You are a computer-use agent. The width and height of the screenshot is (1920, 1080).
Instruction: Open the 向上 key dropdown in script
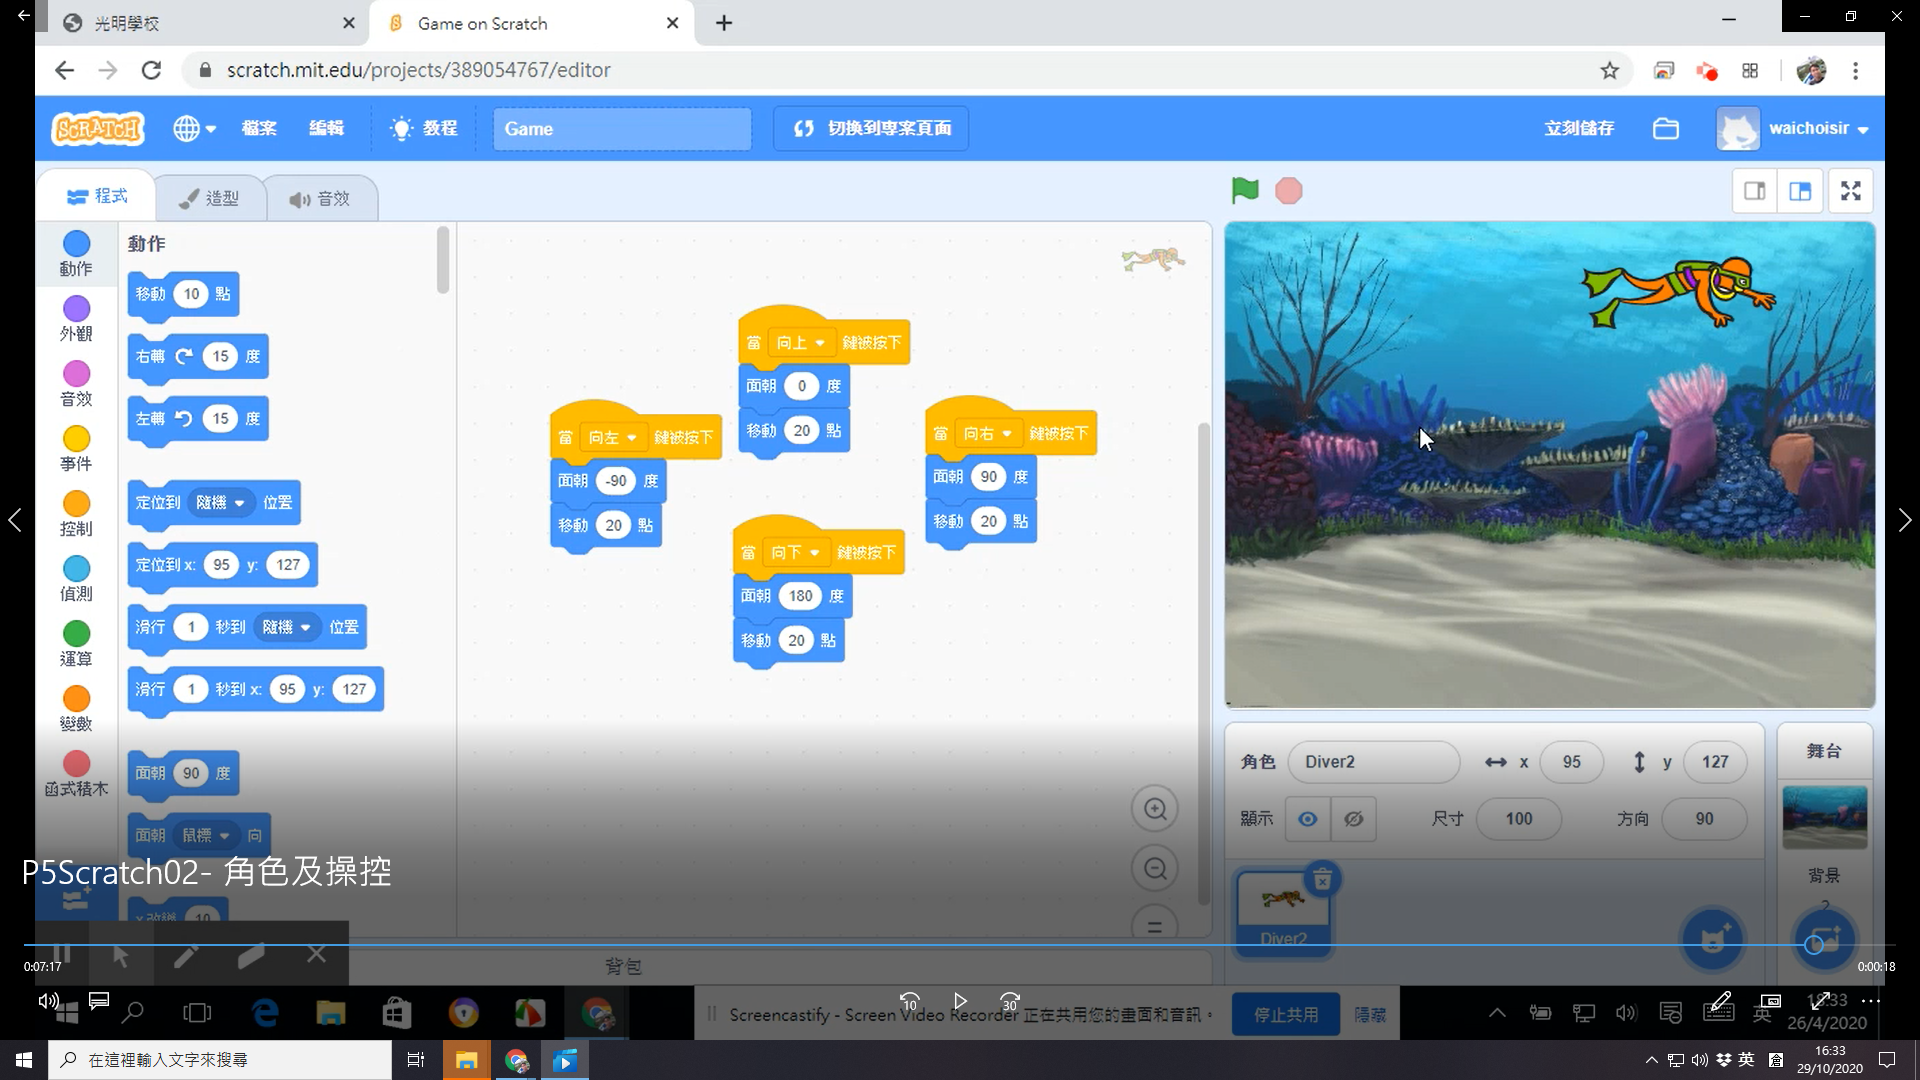800,343
